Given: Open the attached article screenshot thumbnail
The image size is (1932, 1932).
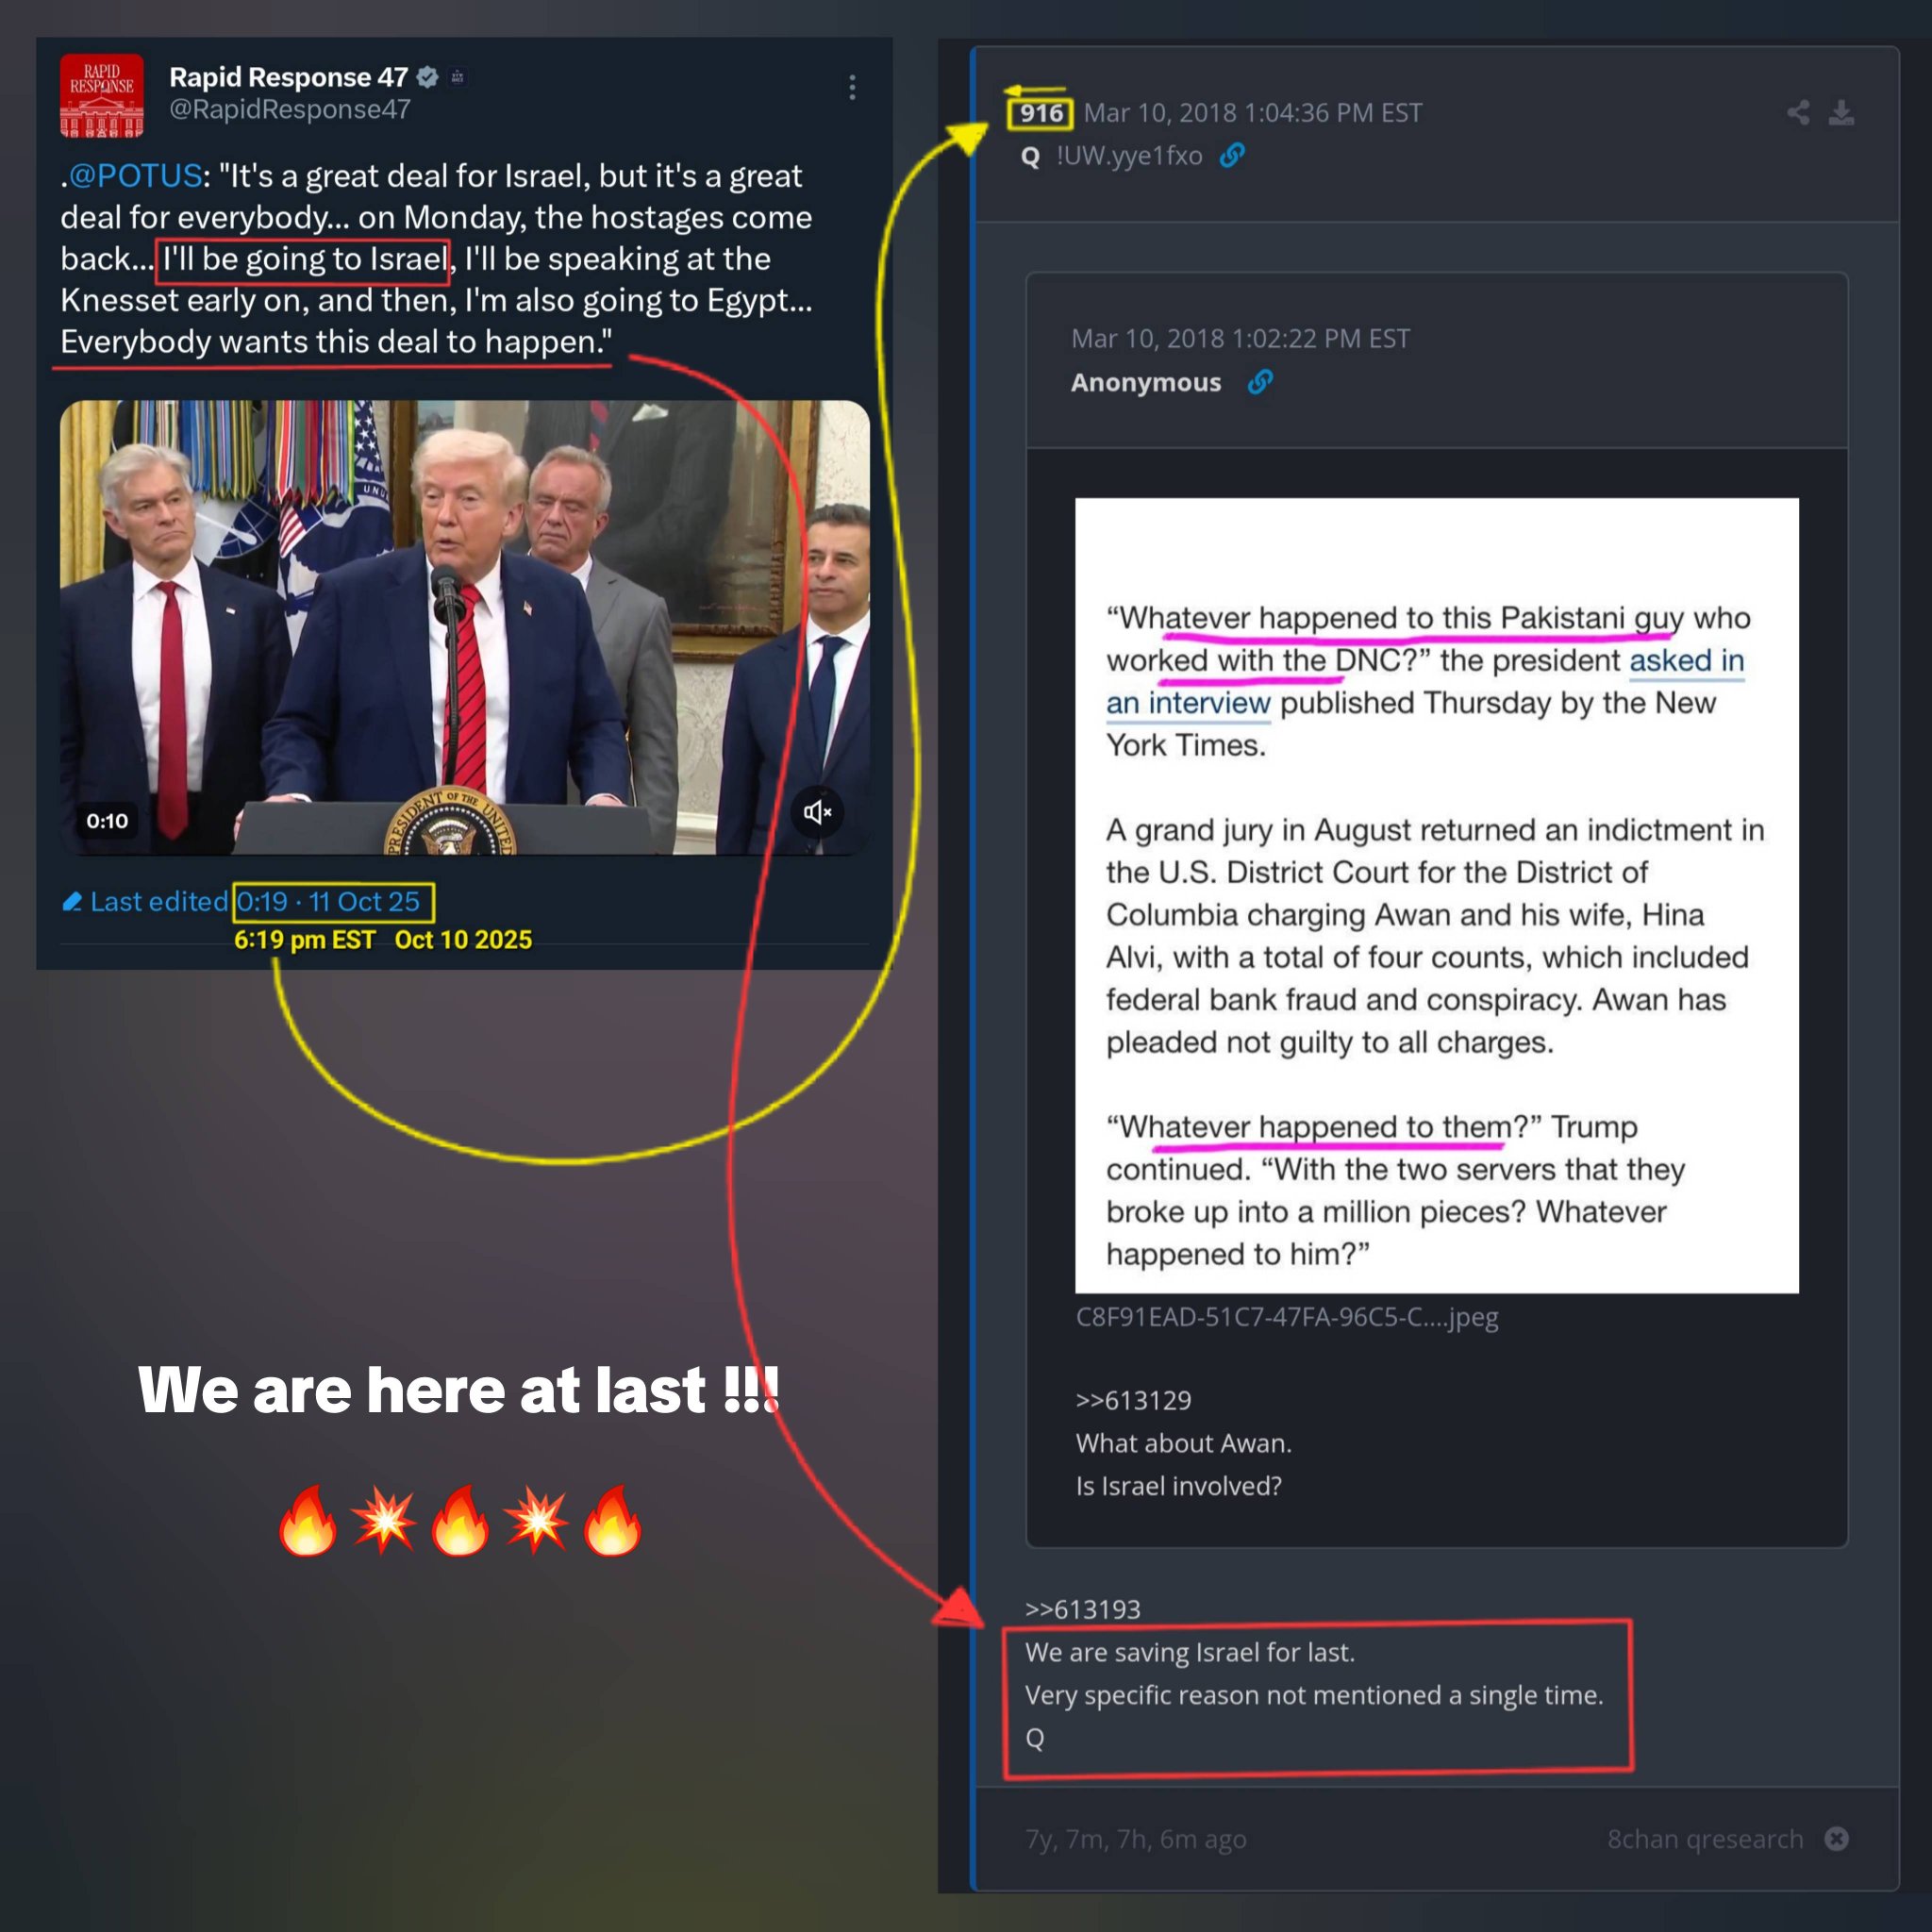Looking at the screenshot, I should tap(1437, 895).
